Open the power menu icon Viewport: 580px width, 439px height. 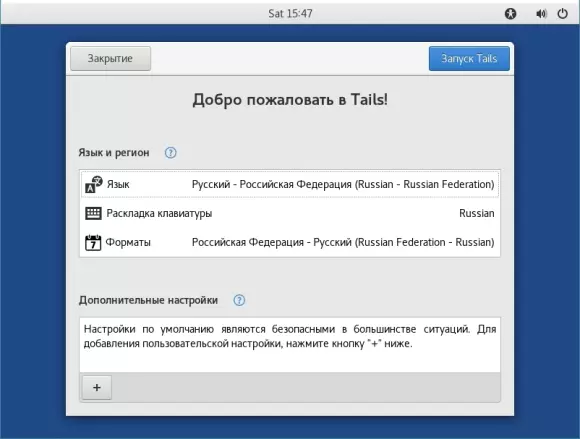coord(563,14)
